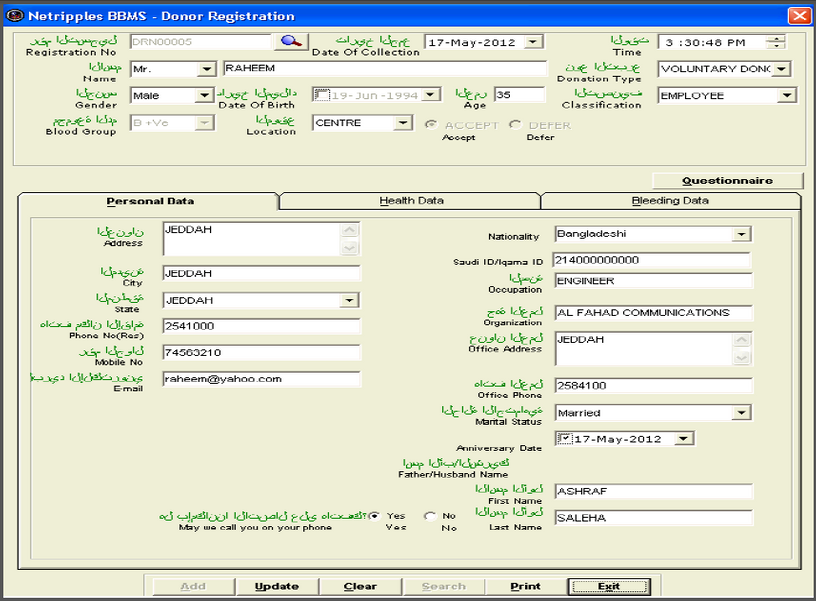Screen dimensions: 816x601
Task: Close the Donor Registration window
Action: tap(799, 16)
